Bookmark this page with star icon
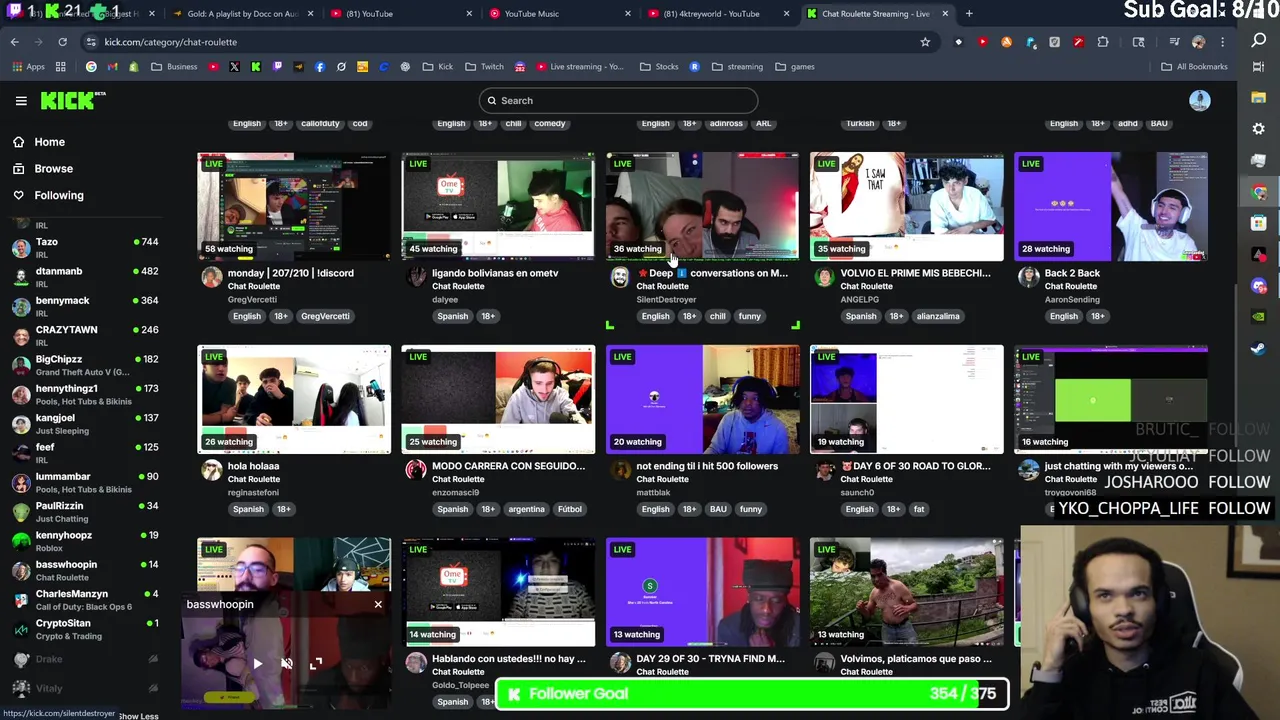1280x720 pixels. click(925, 42)
